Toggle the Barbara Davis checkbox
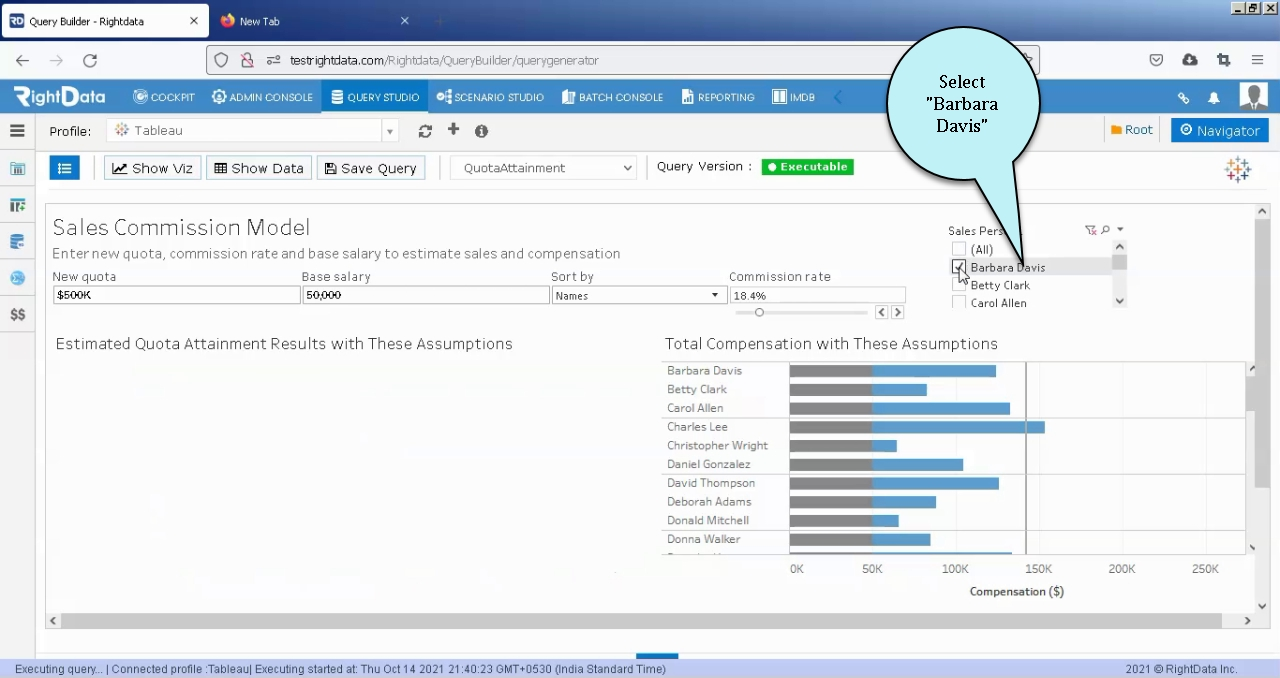Screen dimensions: 1280x678 pos(959,267)
